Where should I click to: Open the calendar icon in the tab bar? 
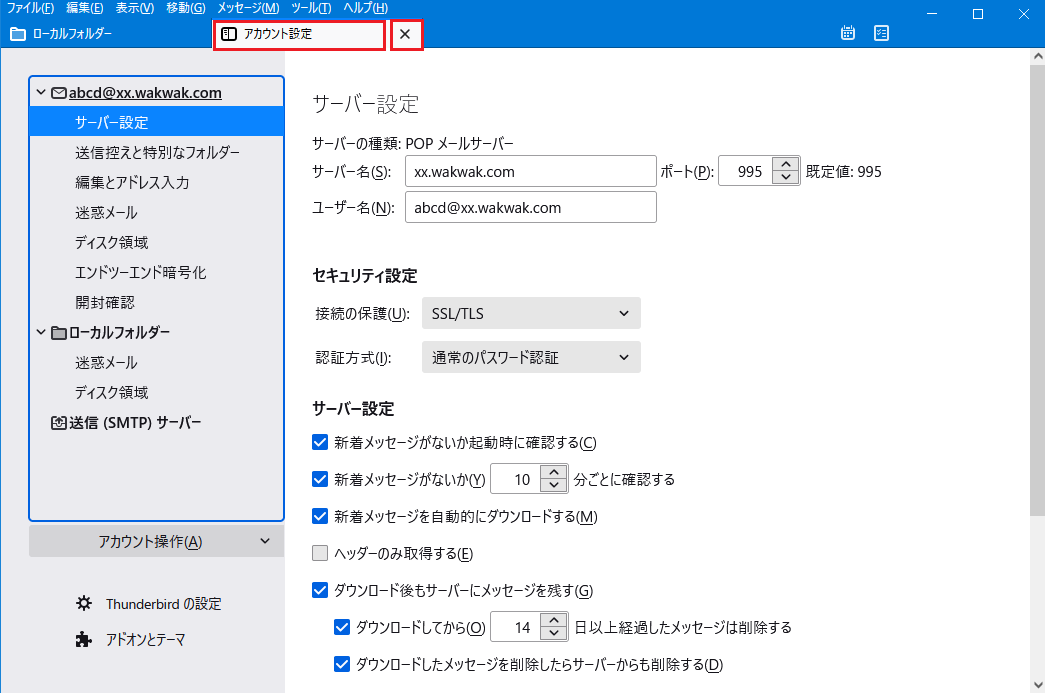[848, 33]
